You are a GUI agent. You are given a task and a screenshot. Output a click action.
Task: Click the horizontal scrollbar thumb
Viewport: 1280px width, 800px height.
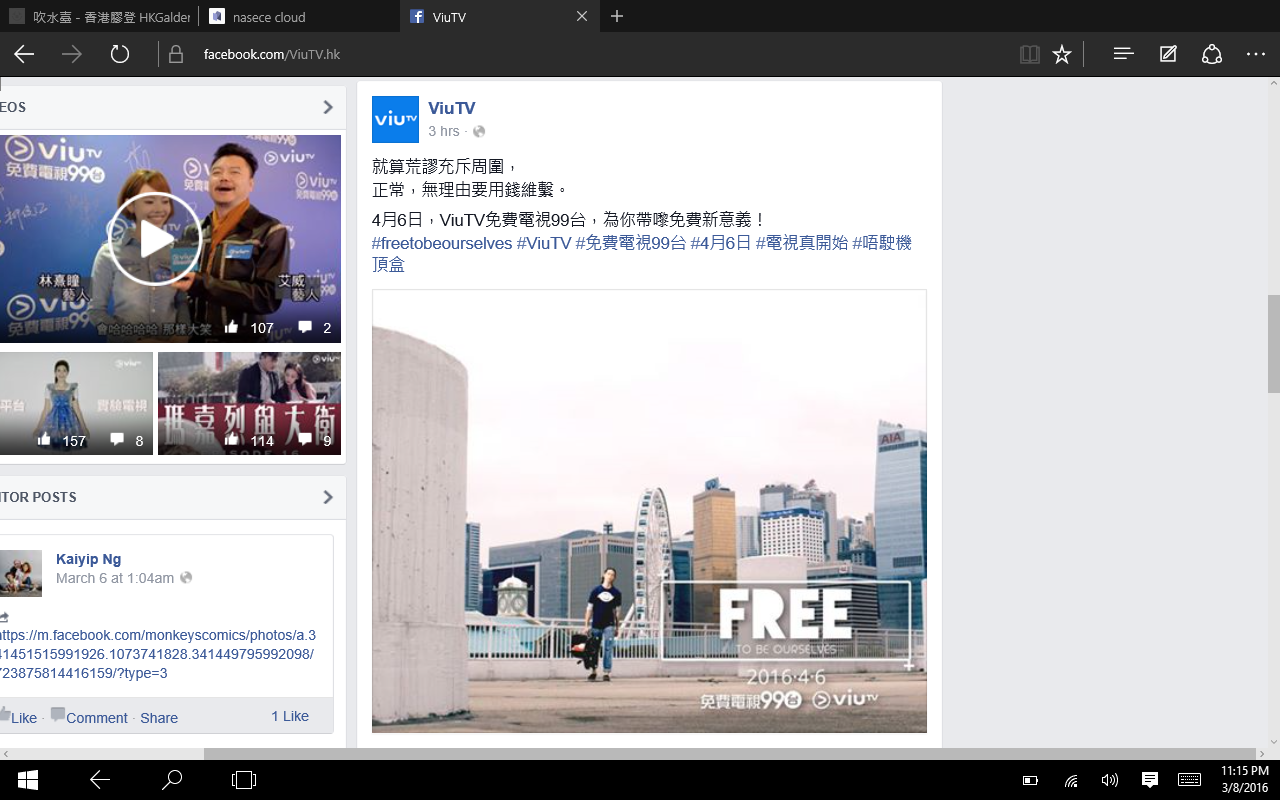coord(730,754)
